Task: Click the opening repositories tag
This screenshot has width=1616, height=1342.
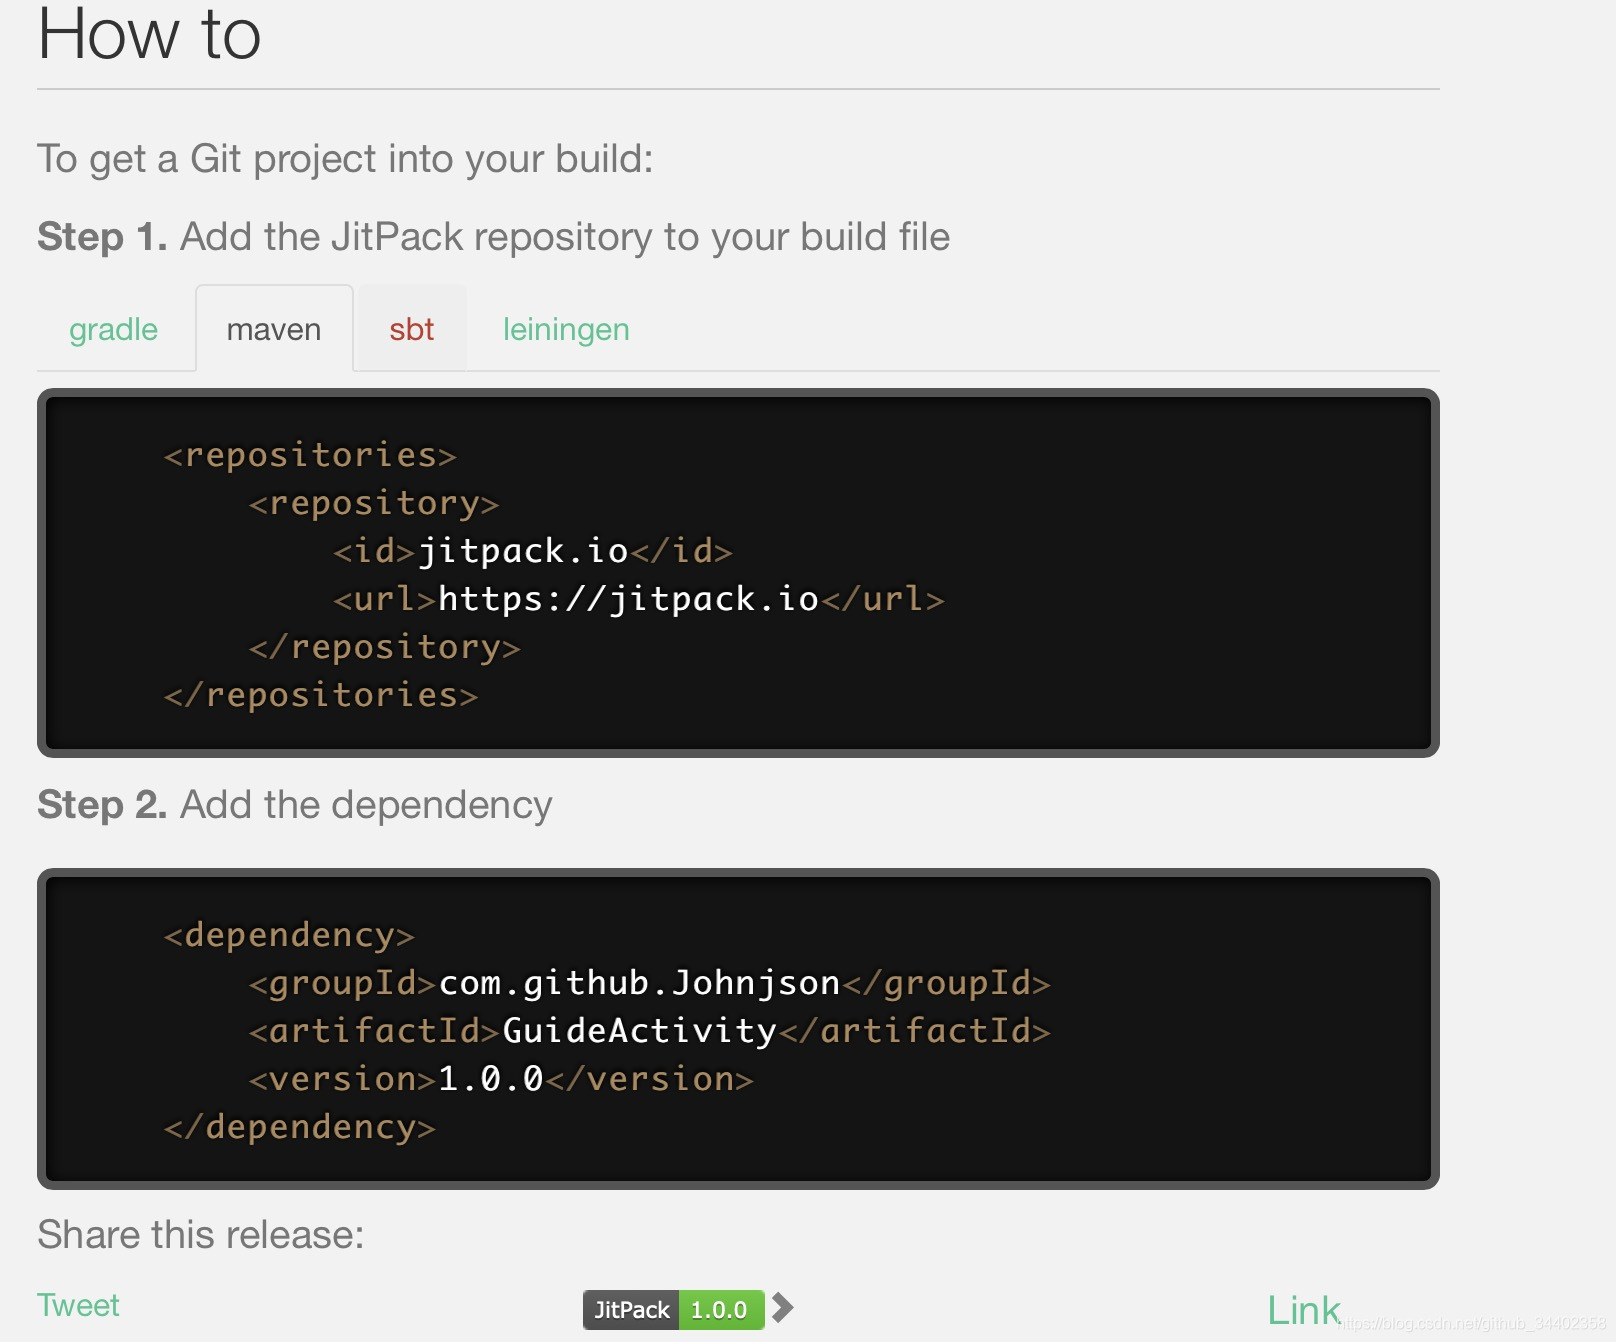Action: (x=310, y=455)
